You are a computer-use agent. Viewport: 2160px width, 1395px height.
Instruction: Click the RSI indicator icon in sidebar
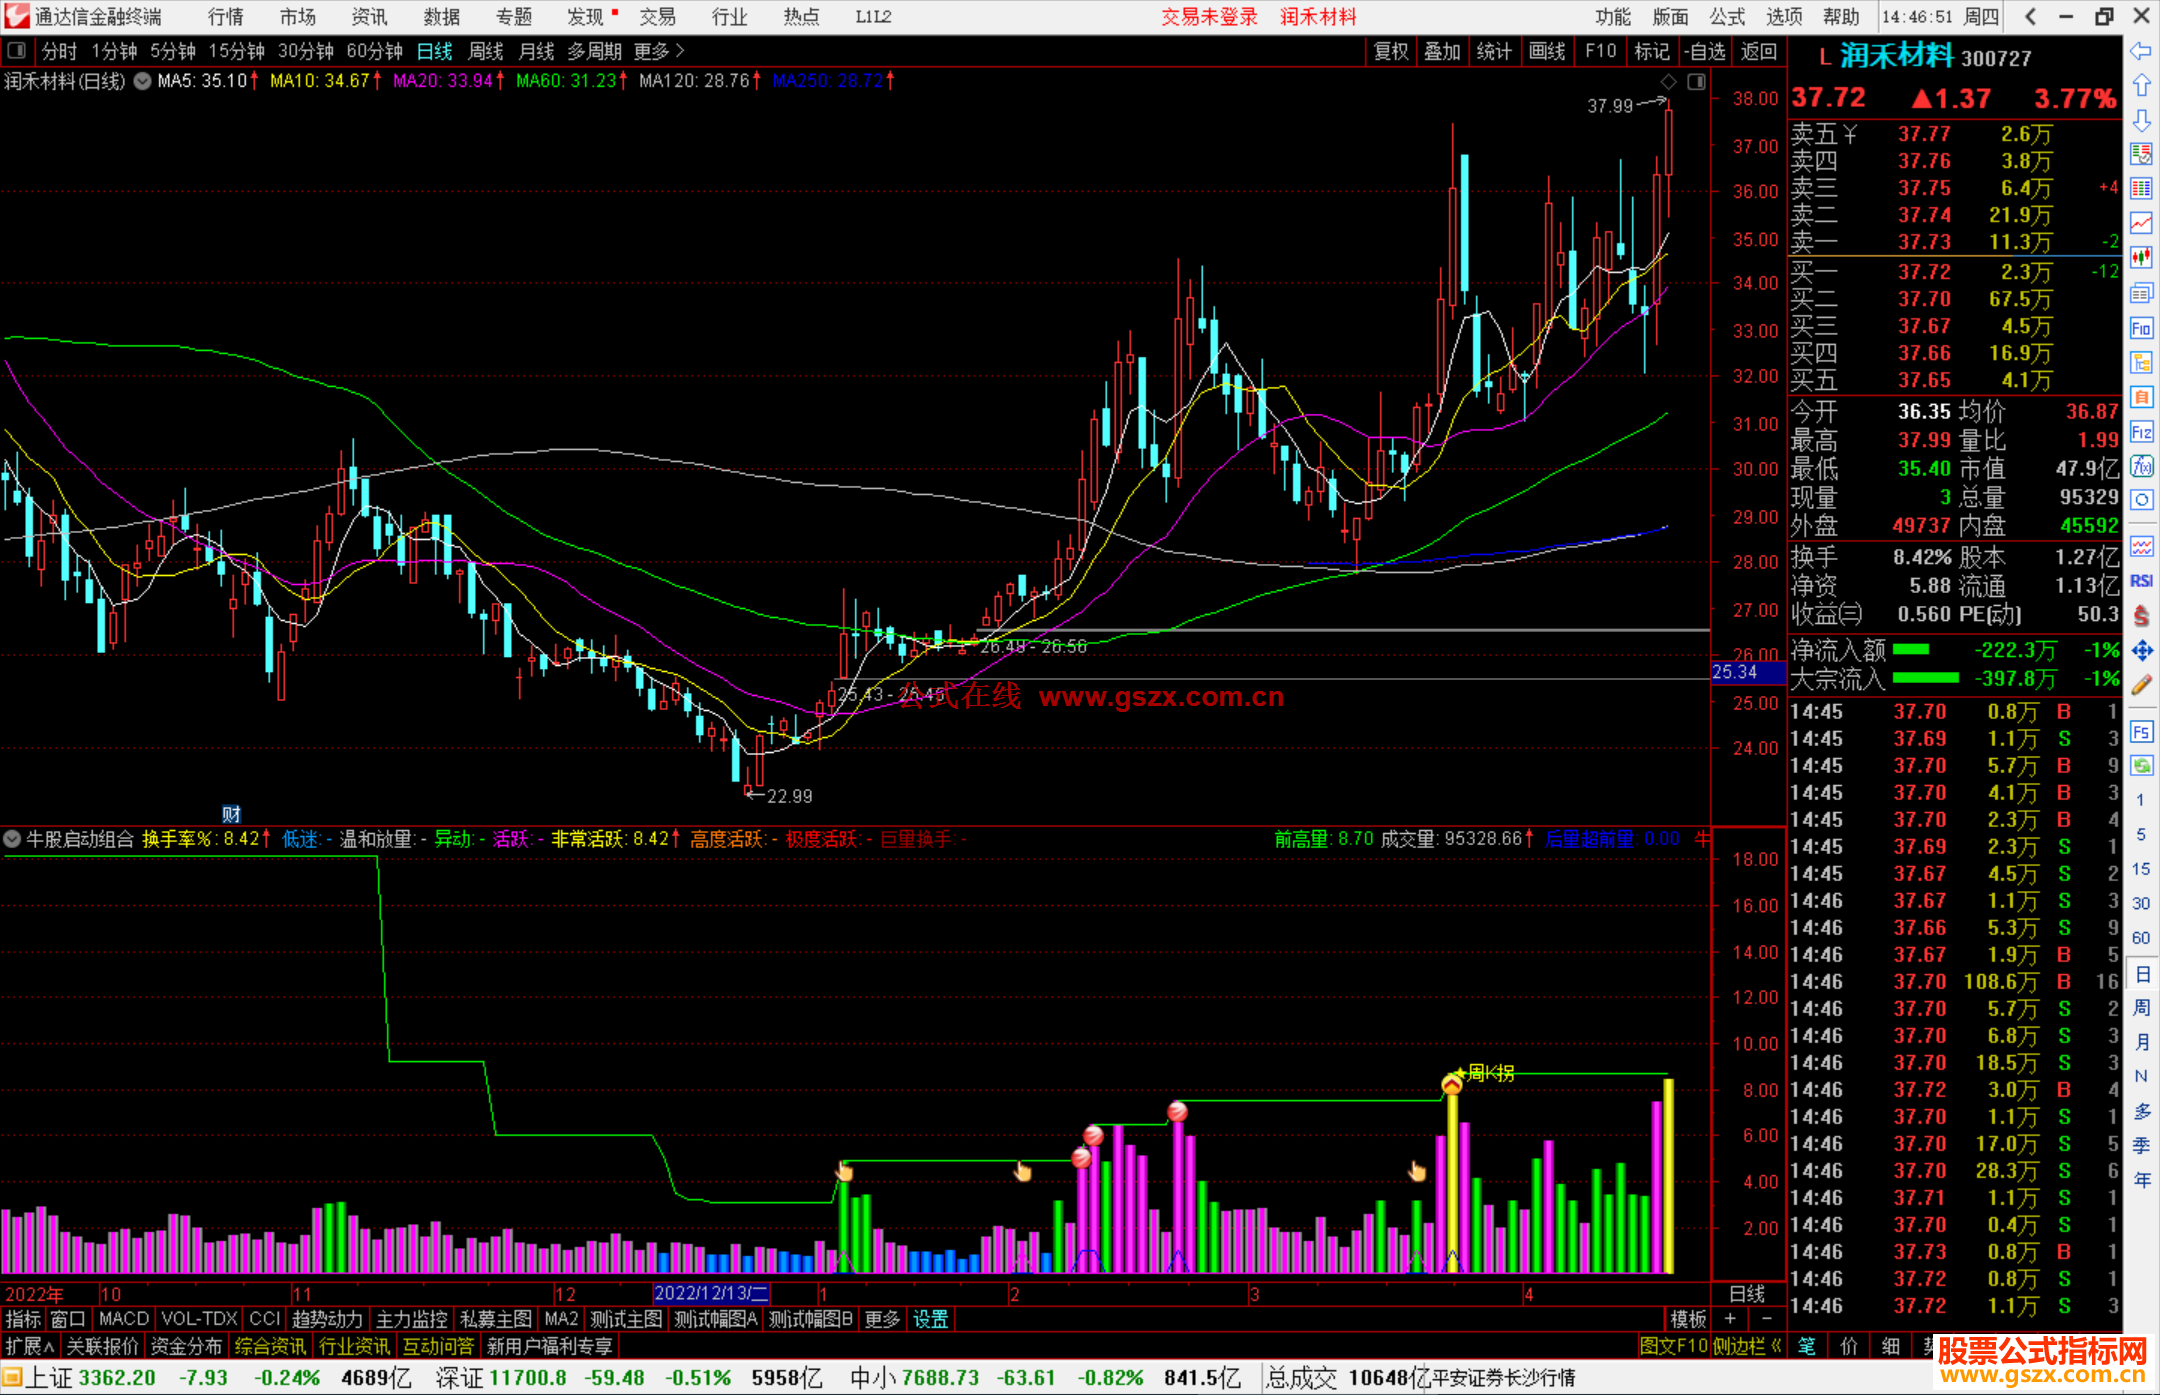(2141, 581)
